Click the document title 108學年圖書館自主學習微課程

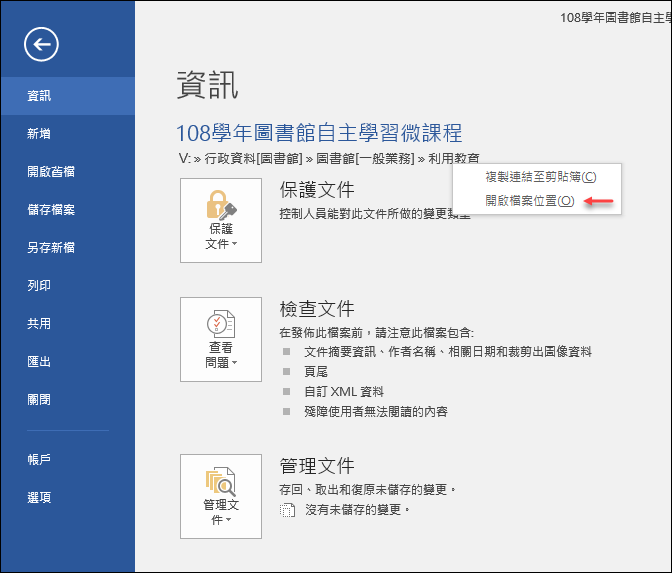pyautogui.click(x=319, y=133)
